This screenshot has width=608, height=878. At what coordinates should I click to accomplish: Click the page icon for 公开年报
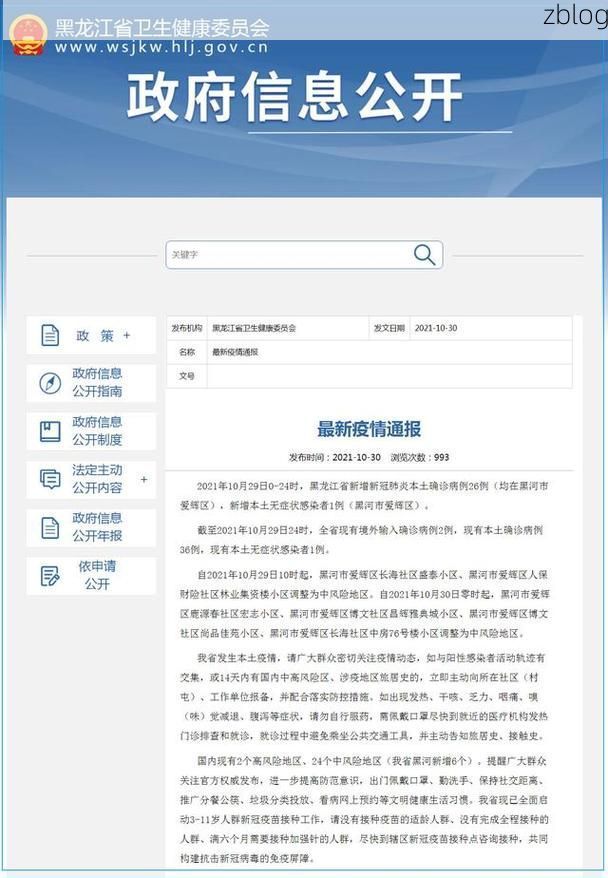coord(50,528)
